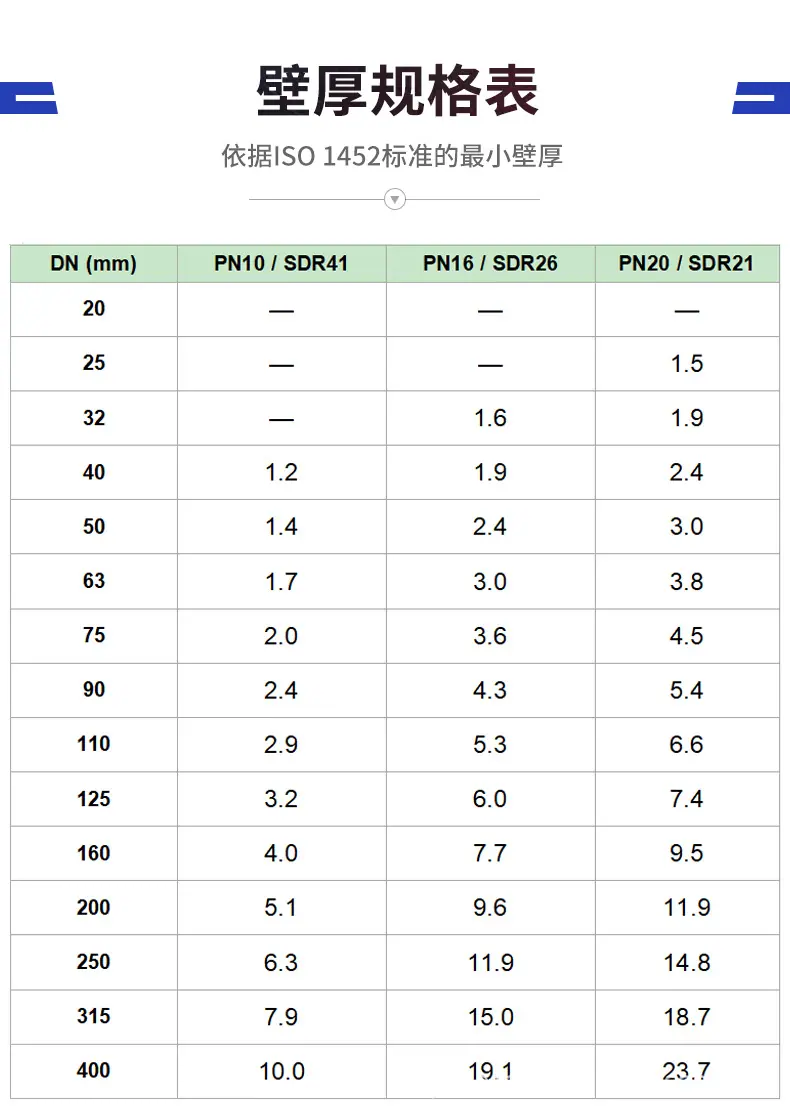This screenshot has height=1117, width=790.
Task: Click the 10.0 value in DN 400 row
Action: (x=281, y=1071)
